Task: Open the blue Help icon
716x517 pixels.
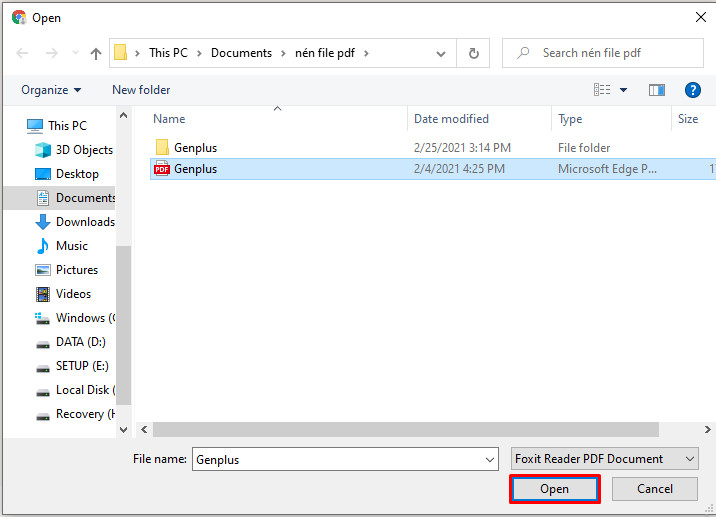Action: pyautogui.click(x=693, y=90)
